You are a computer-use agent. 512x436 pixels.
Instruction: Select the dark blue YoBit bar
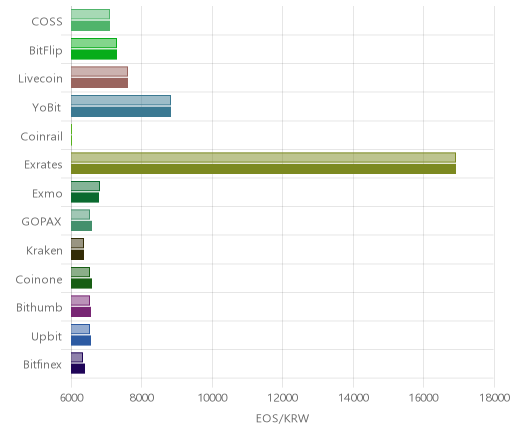[x=121, y=112]
